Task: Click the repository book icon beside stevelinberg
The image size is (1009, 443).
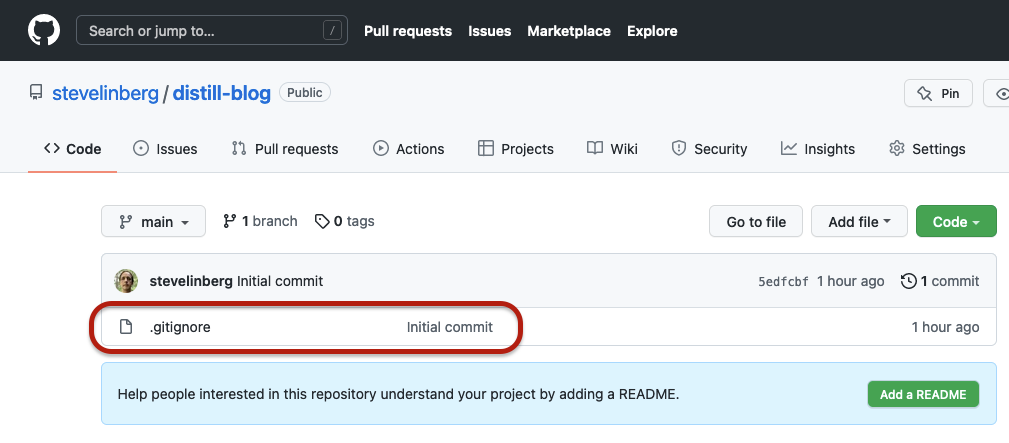Action: (35, 93)
